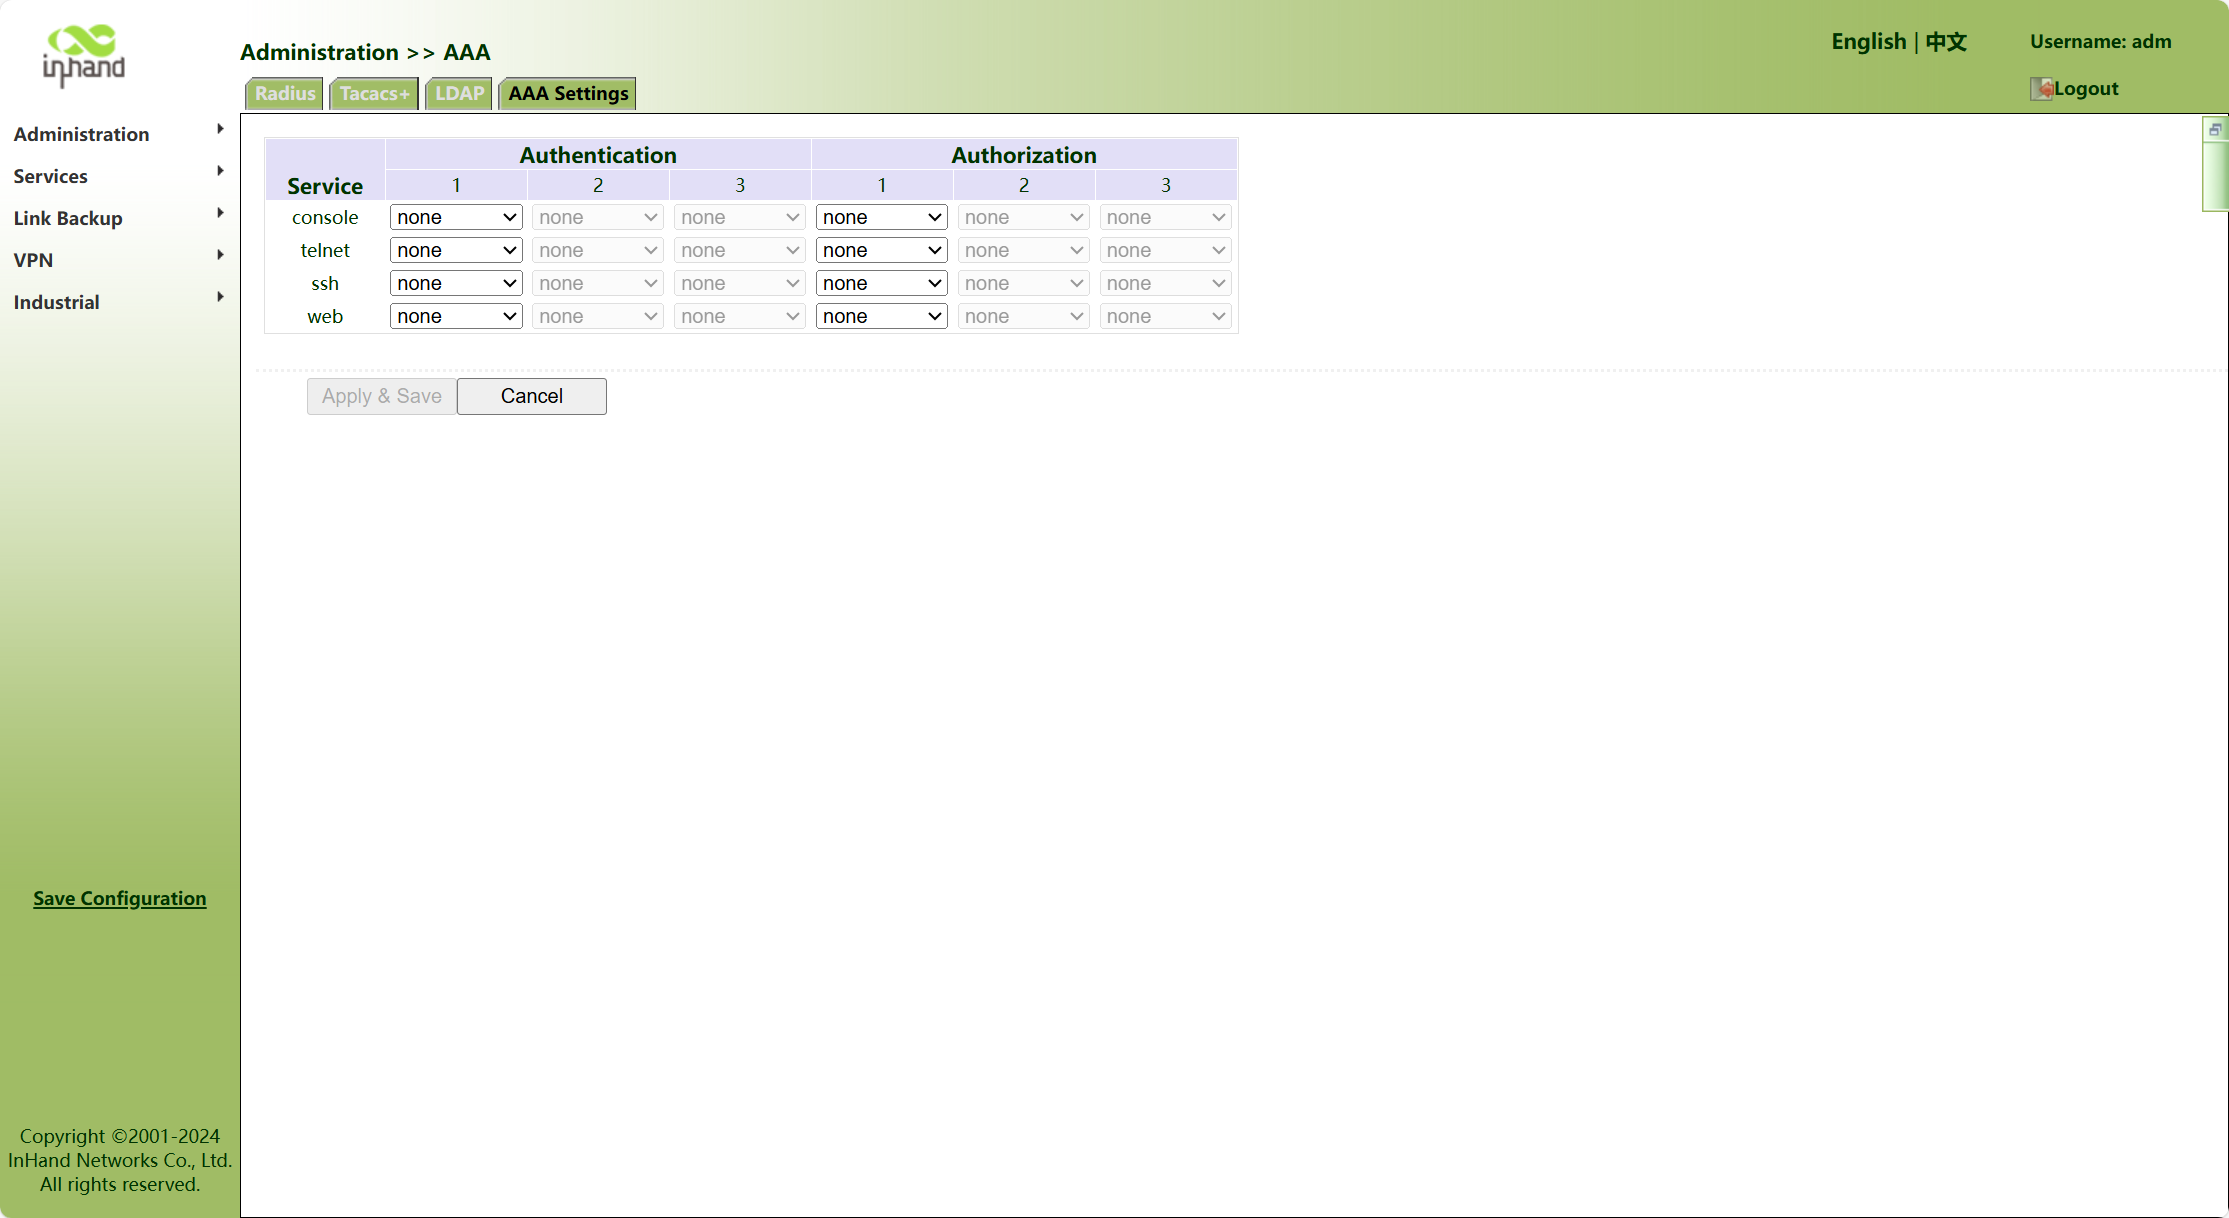This screenshot has height=1218, width=2229.
Task: Switch to the Radius tab
Action: 285,93
